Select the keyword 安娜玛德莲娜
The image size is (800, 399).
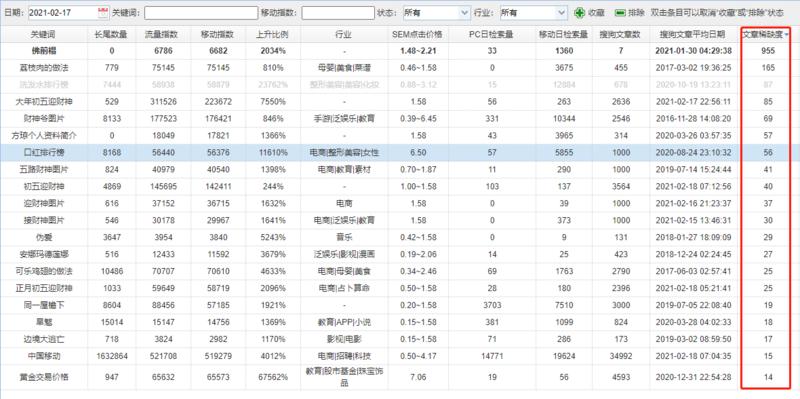pos(43,255)
